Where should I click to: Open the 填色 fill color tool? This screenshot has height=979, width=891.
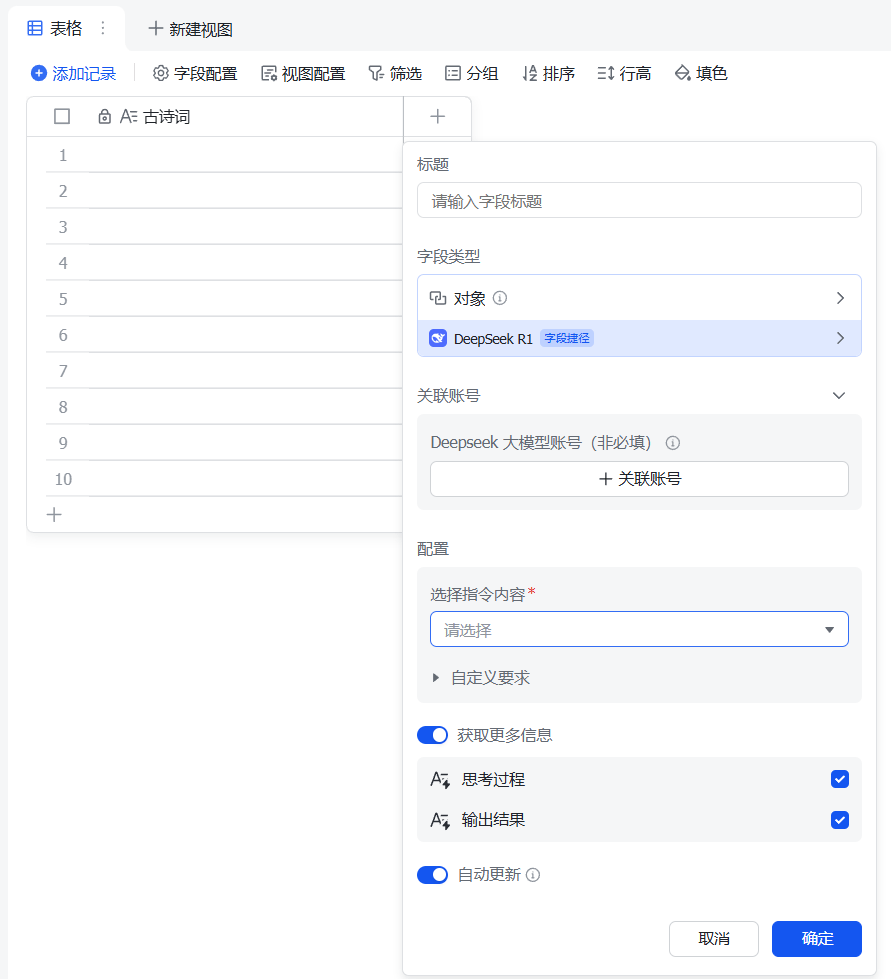(x=701, y=74)
